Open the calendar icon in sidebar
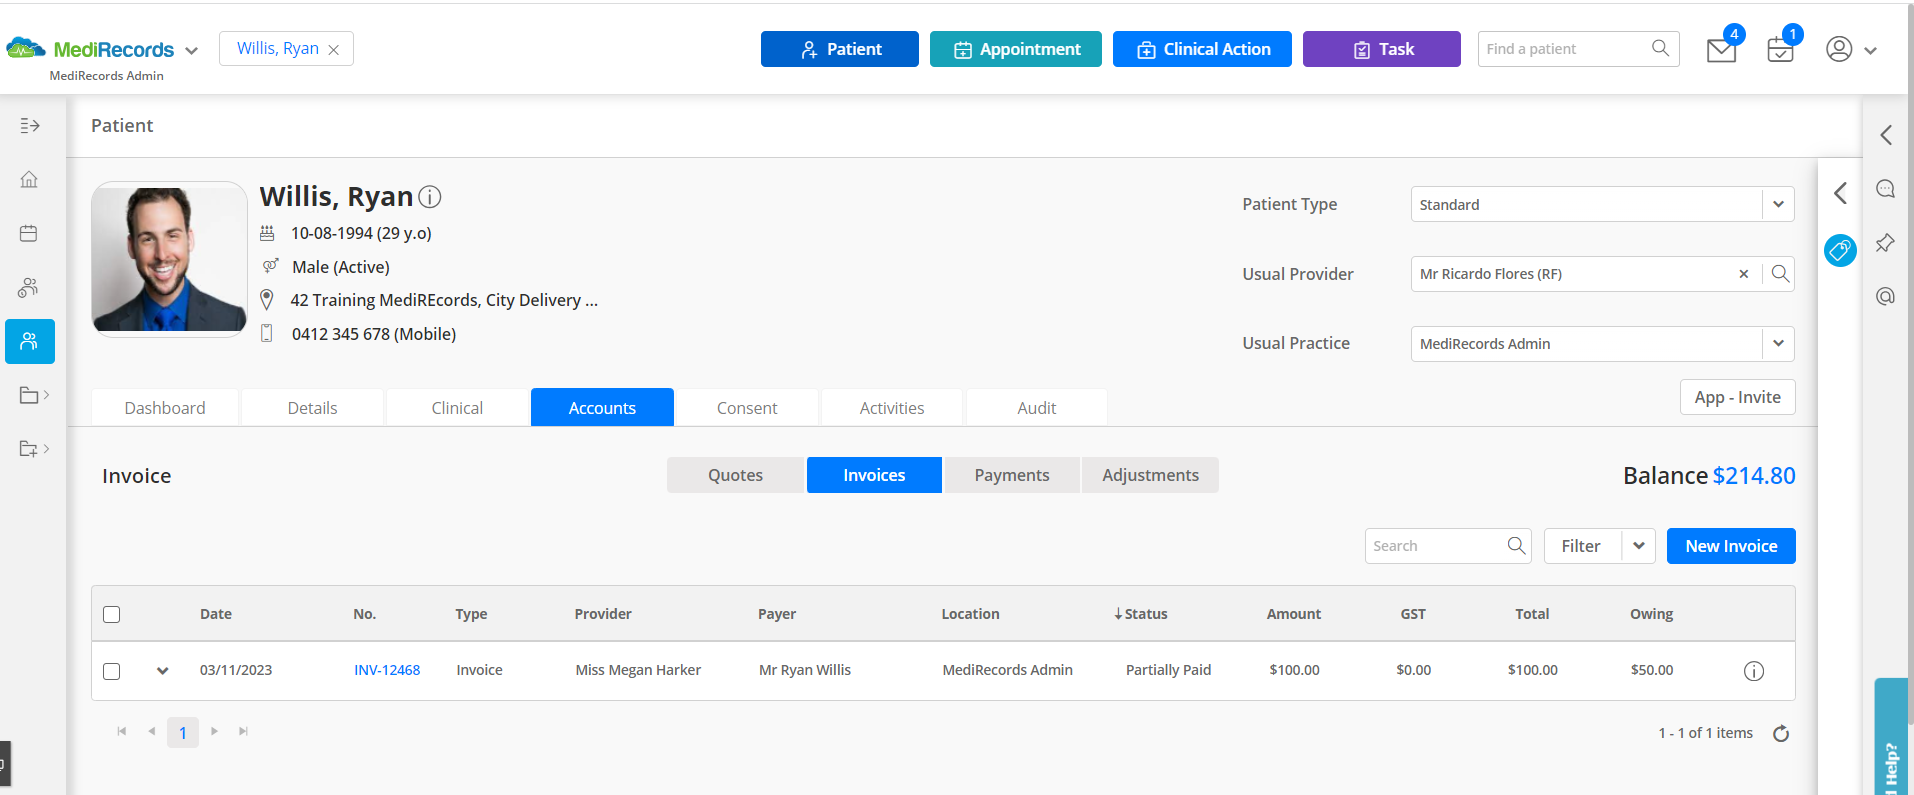Image resolution: width=1914 pixels, height=795 pixels. (x=29, y=233)
